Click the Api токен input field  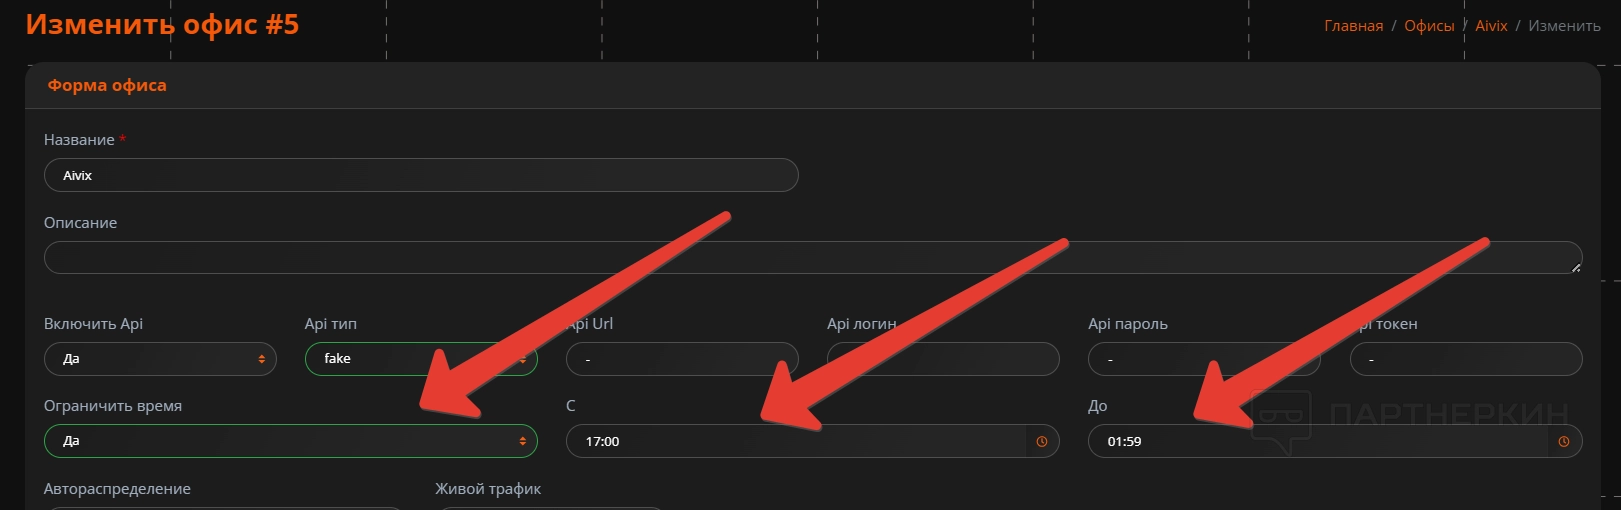pyautogui.click(x=1466, y=359)
